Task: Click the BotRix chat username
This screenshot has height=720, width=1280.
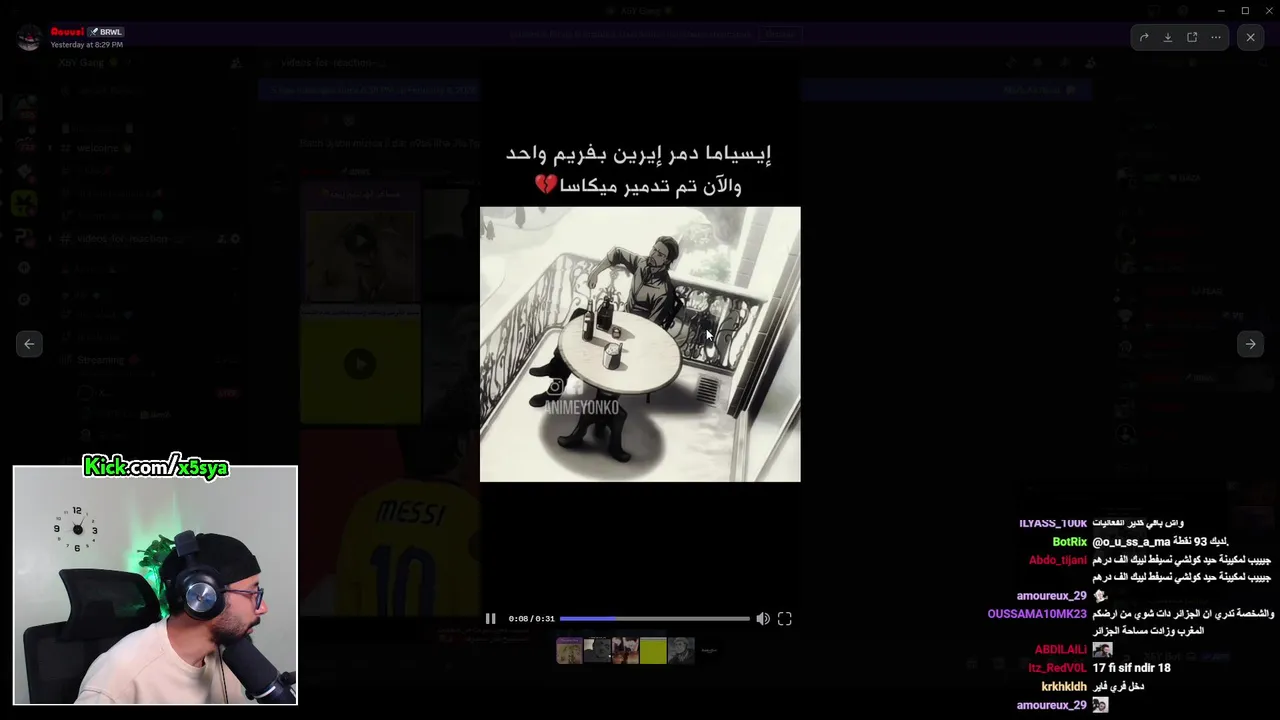Action: (x=1070, y=542)
